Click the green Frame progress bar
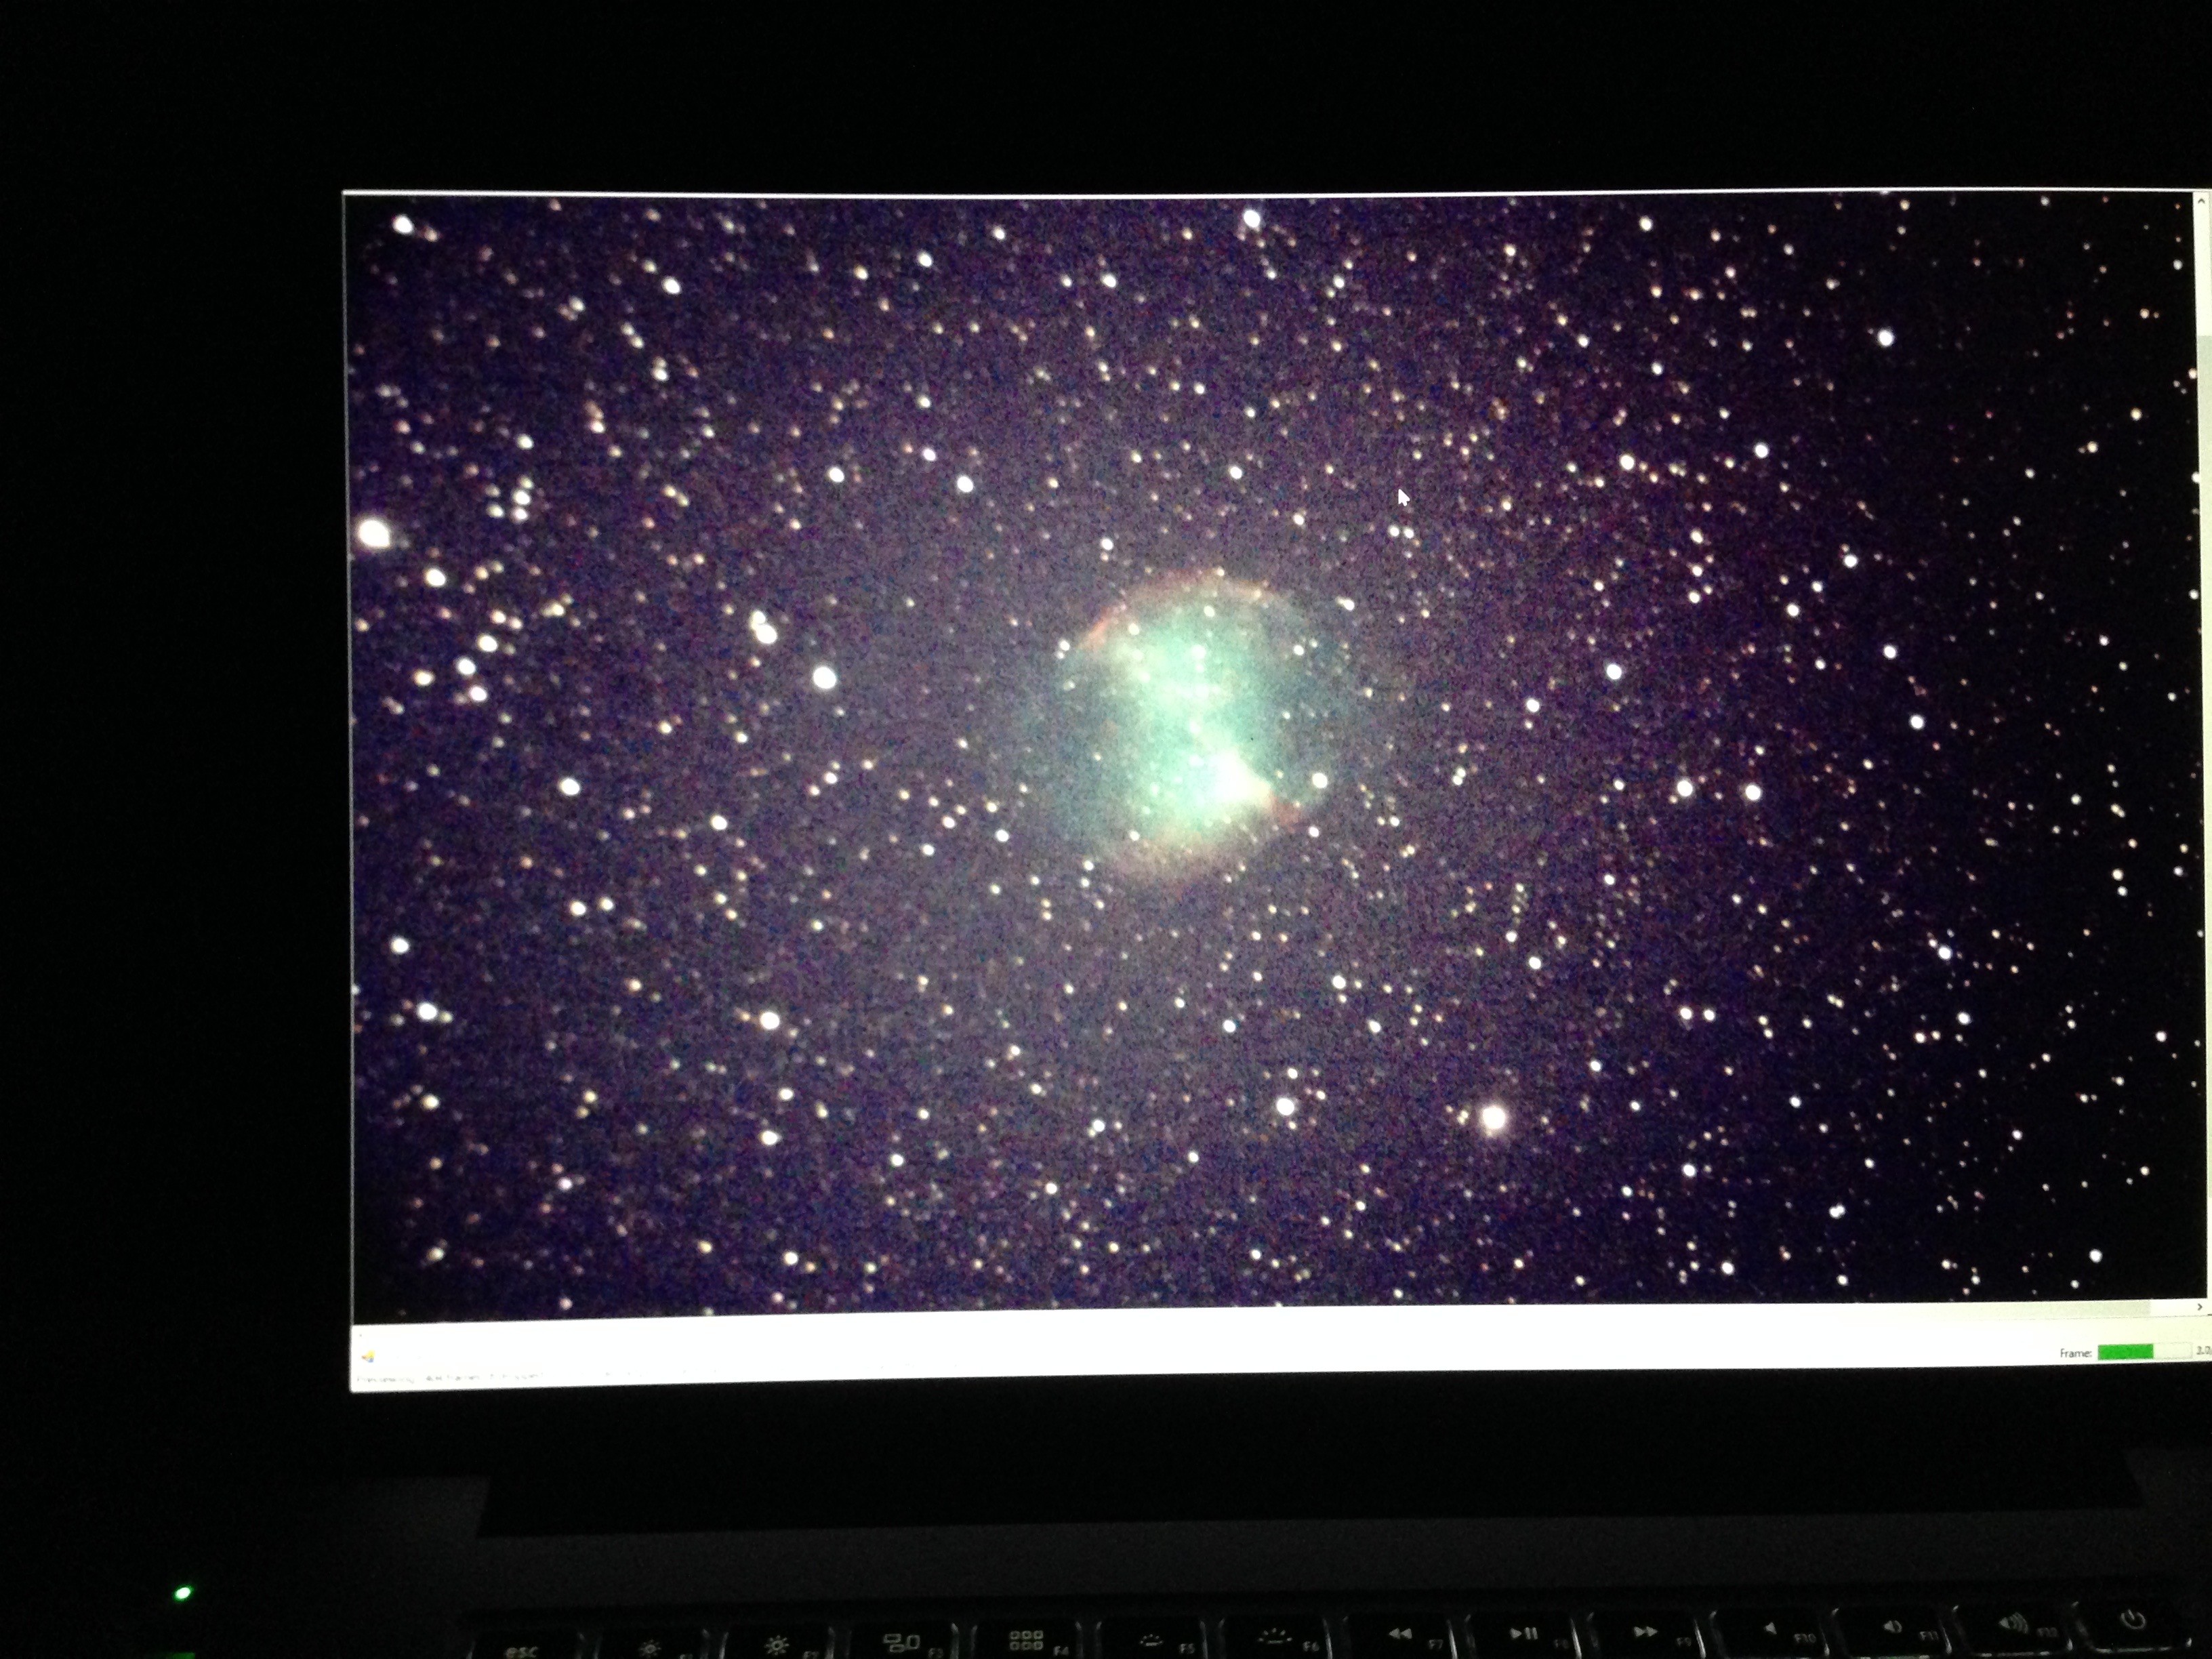Image resolution: width=2212 pixels, height=1659 pixels. coord(2125,1352)
